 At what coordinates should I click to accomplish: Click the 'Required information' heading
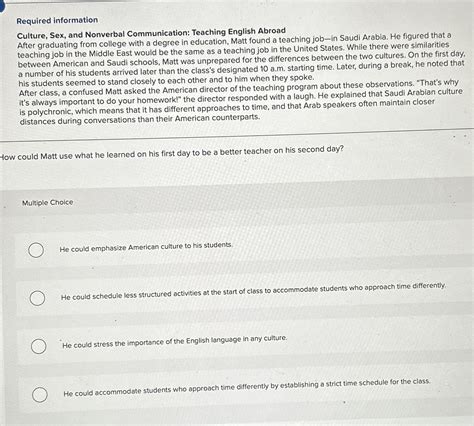pyautogui.click(x=57, y=20)
